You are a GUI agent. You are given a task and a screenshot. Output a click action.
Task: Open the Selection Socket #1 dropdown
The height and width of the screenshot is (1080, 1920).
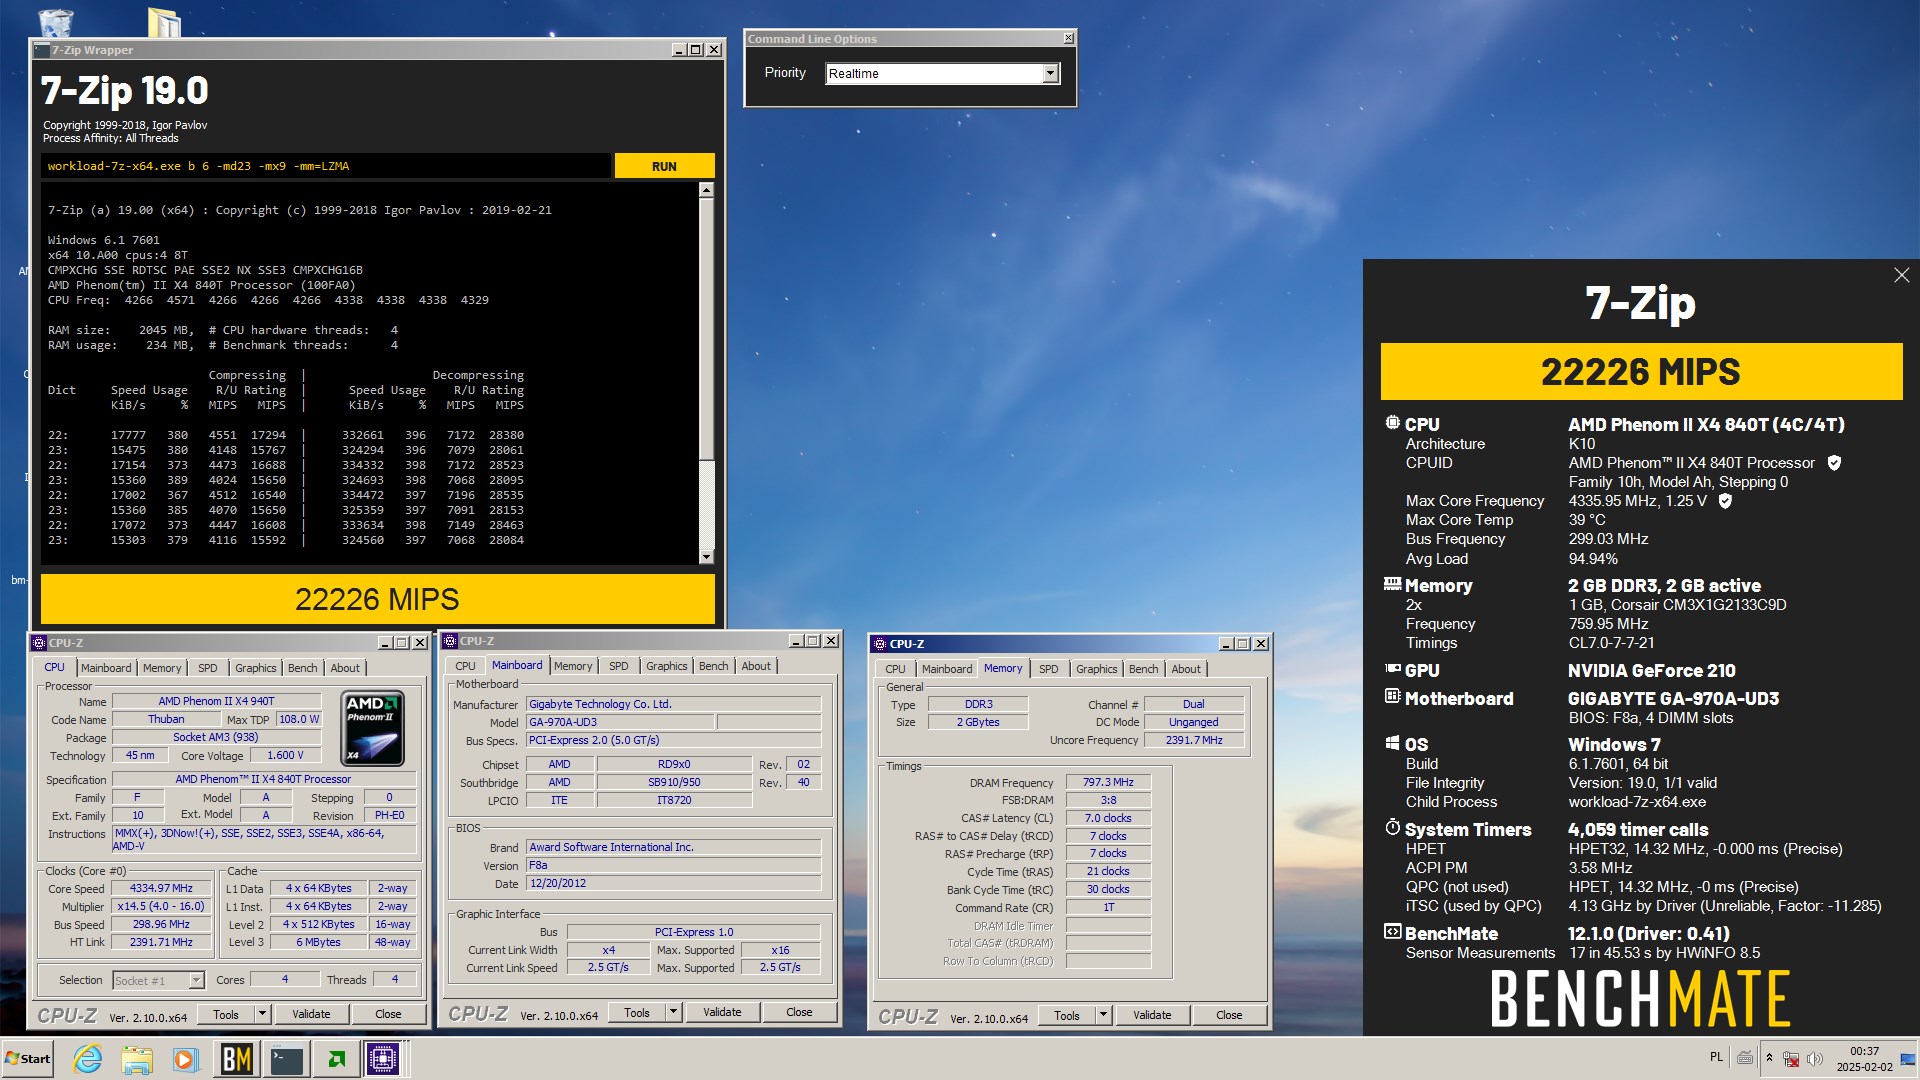196,980
